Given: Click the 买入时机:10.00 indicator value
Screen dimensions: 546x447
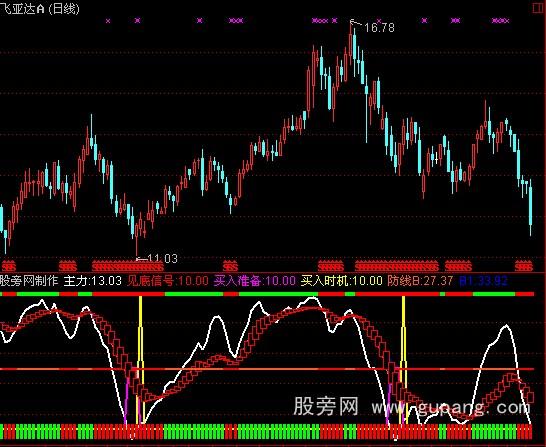Looking at the screenshot, I should 342,281.
